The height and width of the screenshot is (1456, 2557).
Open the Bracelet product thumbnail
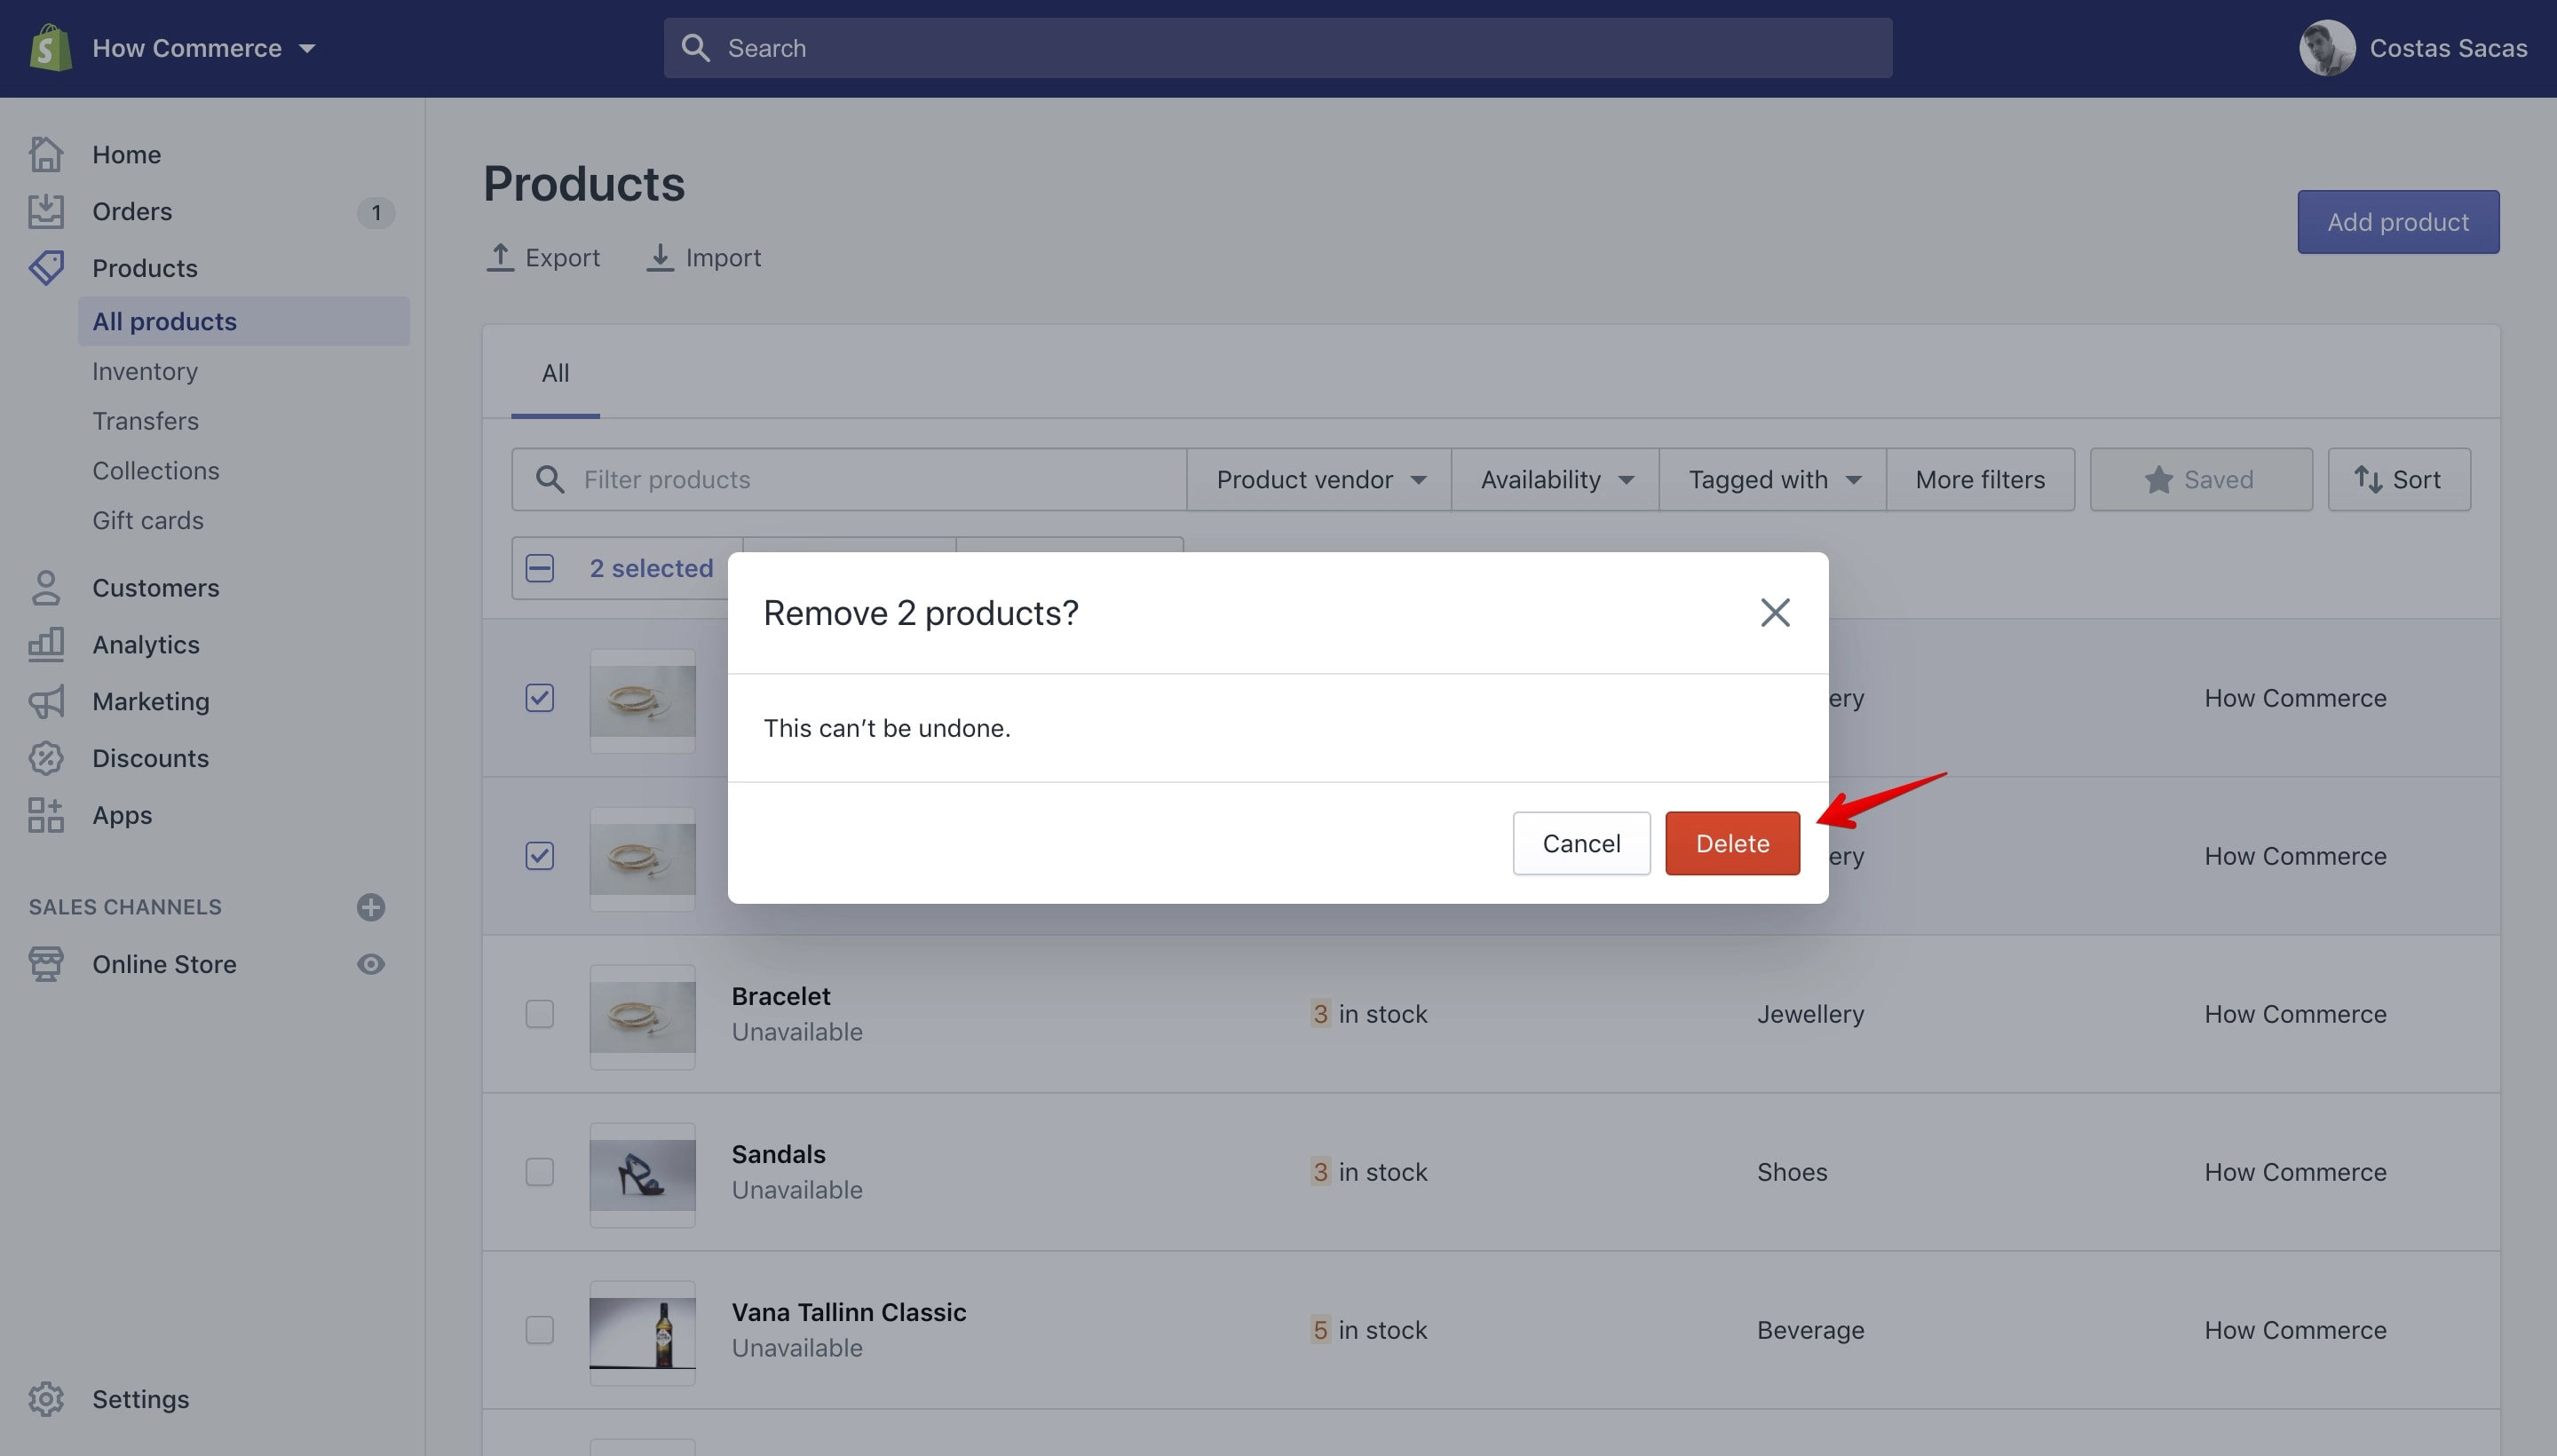tap(642, 1017)
